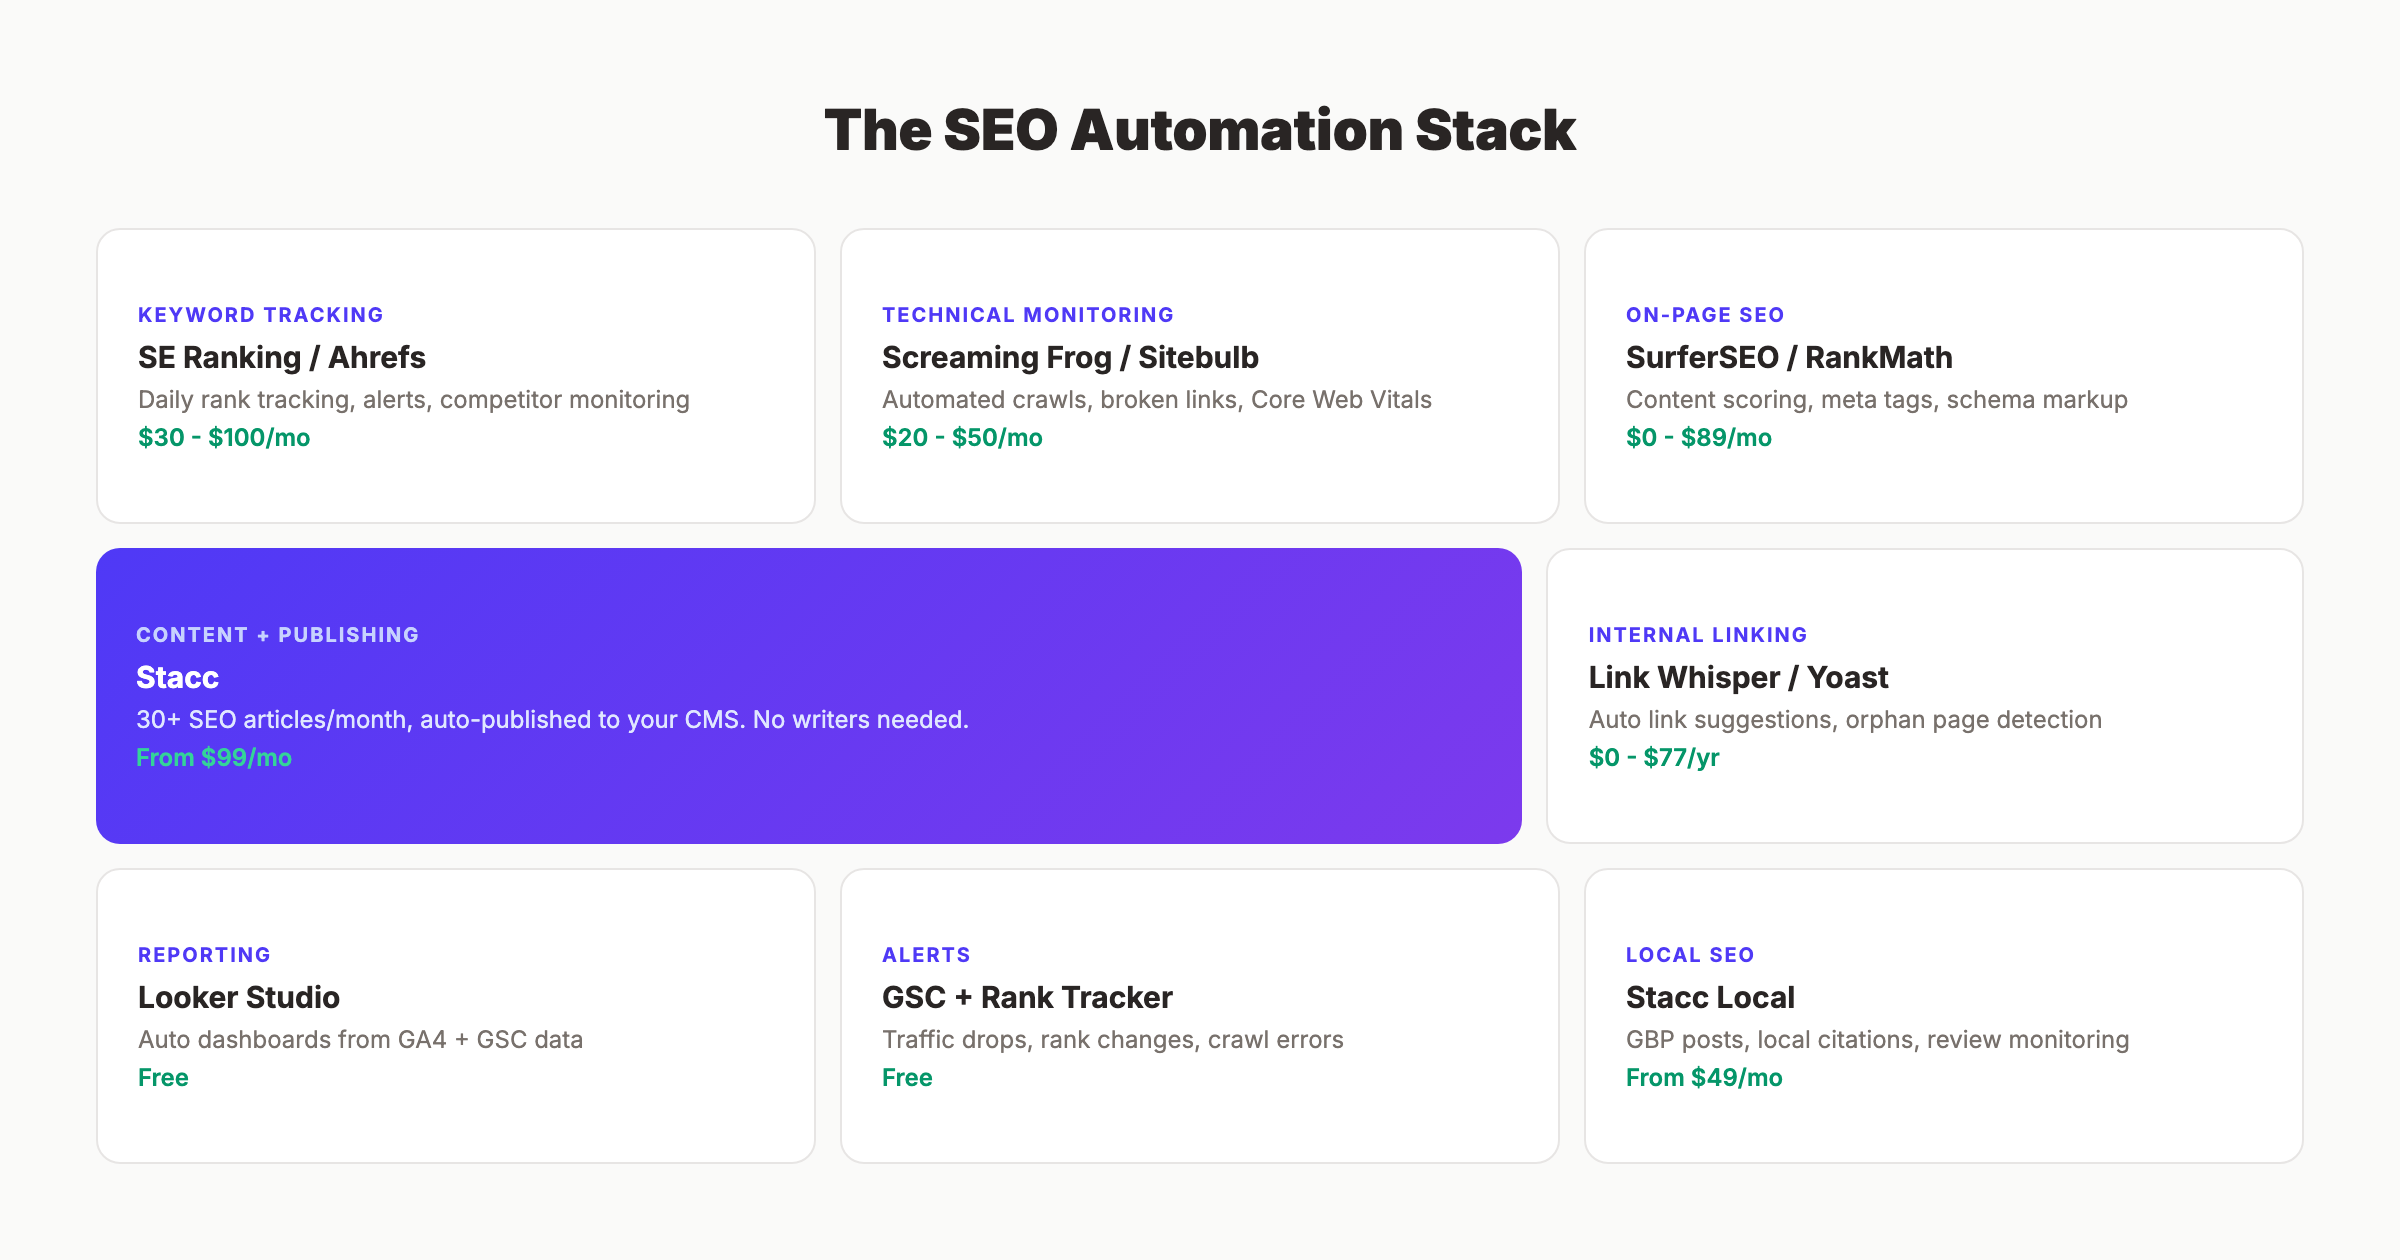The height and width of the screenshot is (1260, 2400).
Task: Open the Looker Studio reporting card
Action: tap(455, 1016)
